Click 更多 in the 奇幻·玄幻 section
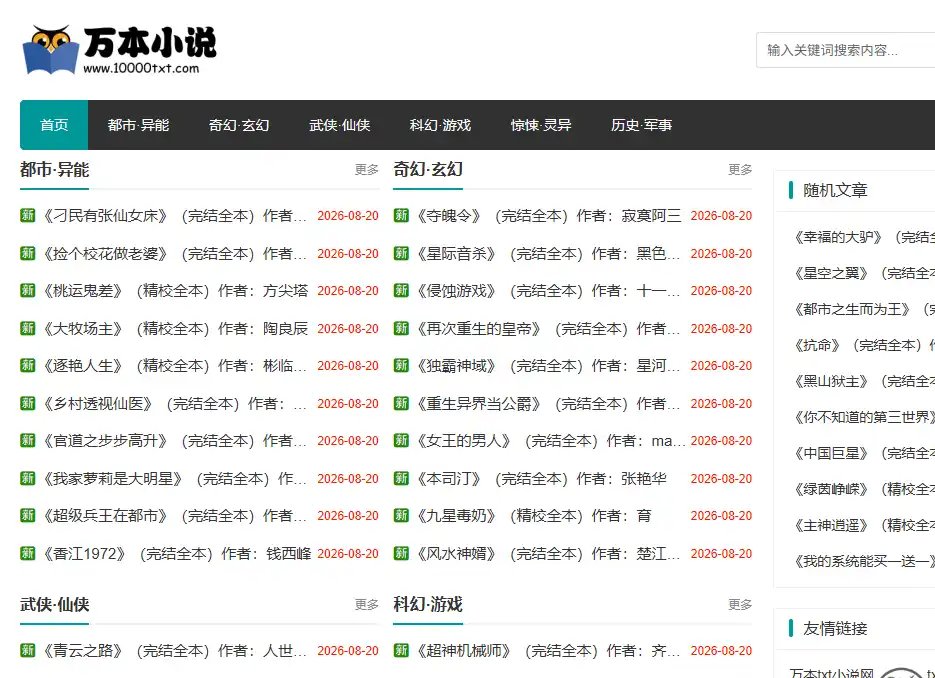 click(740, 170)
